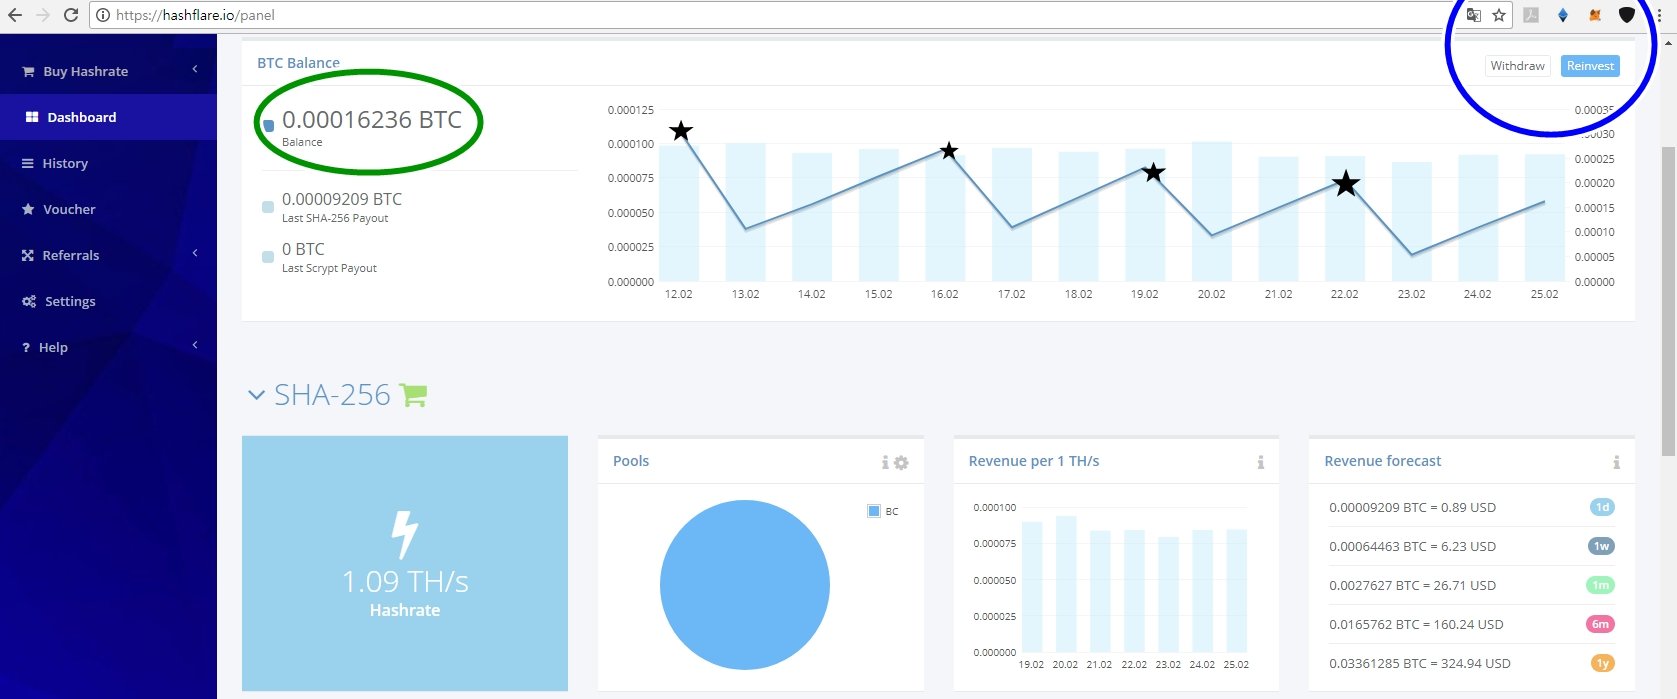Viewport: 1677px width, 699px height.
Task: Open the Voucher page
Action: pyautogui.click(x=108, y=209)
